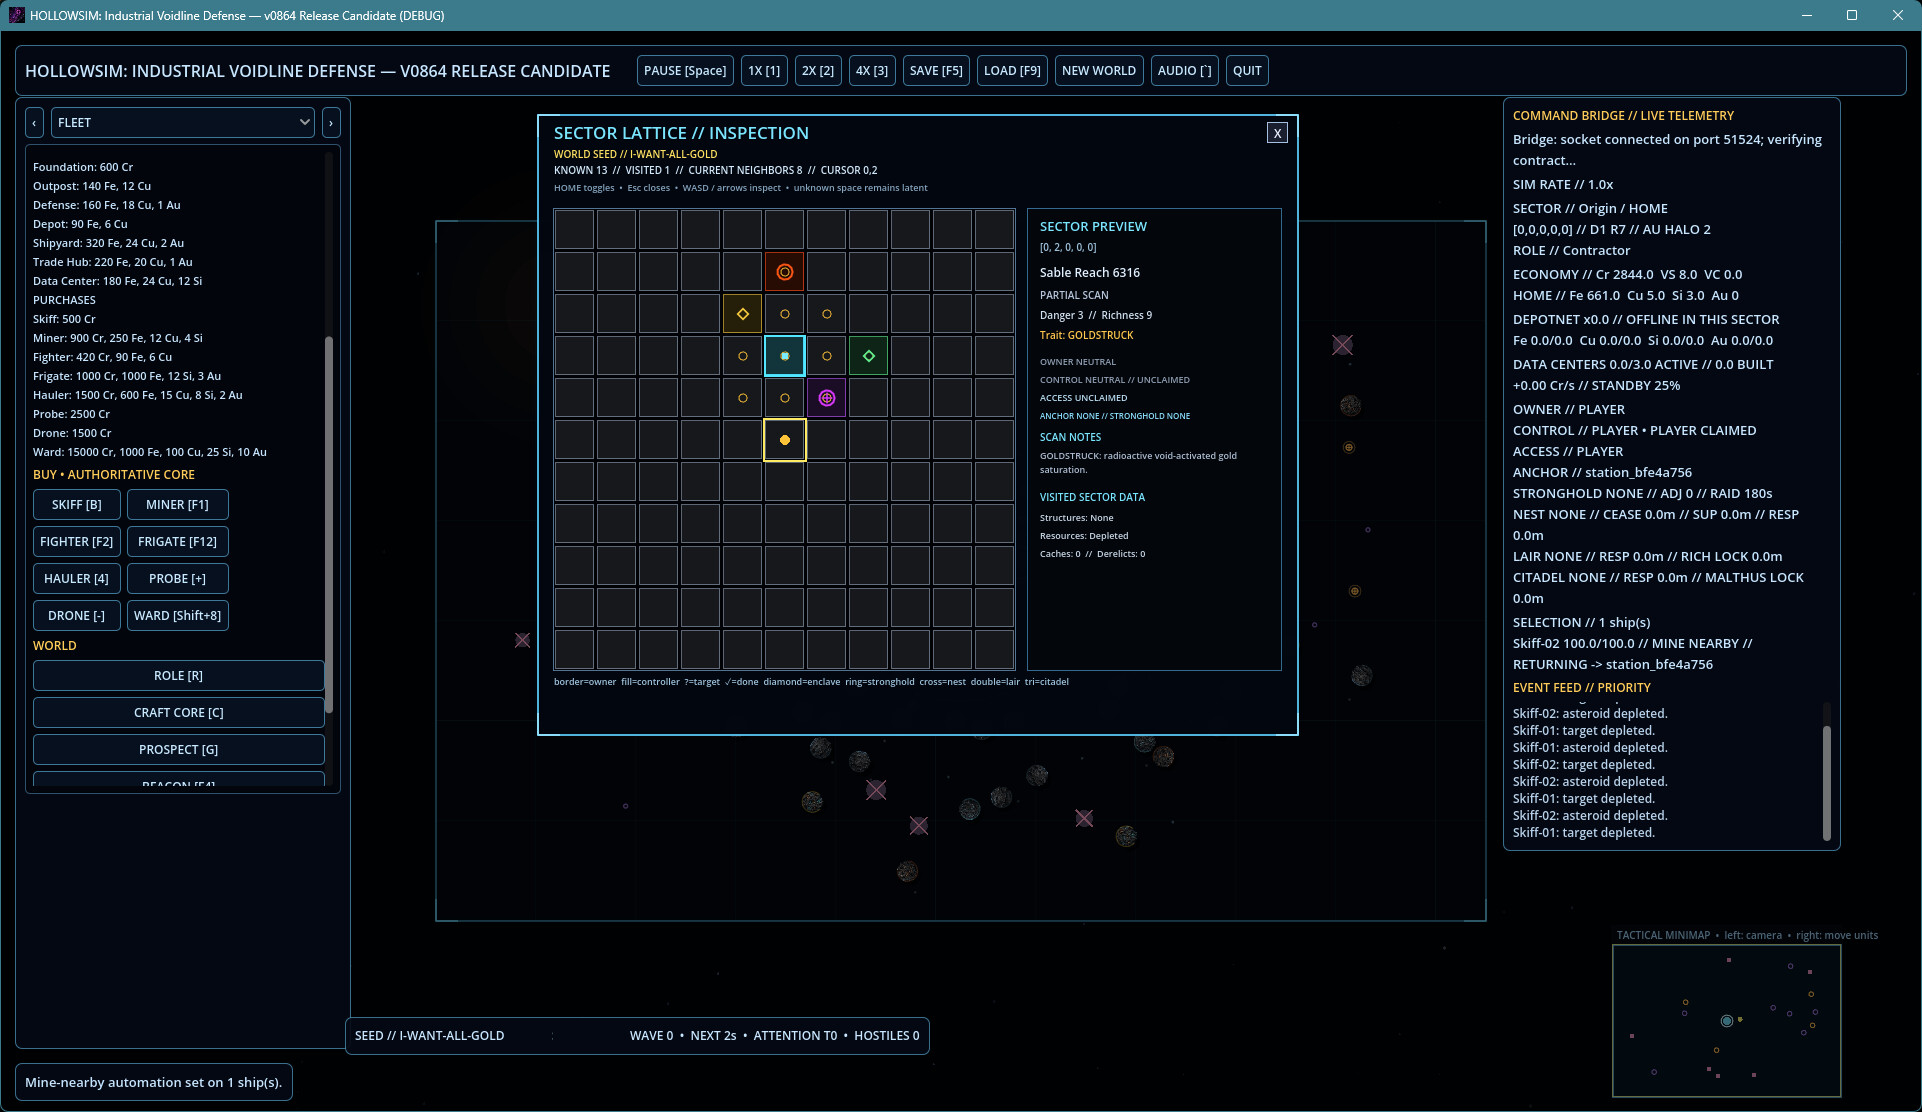Set simulation speed to 4X
1922x1112 pixels.
[872, 71]
